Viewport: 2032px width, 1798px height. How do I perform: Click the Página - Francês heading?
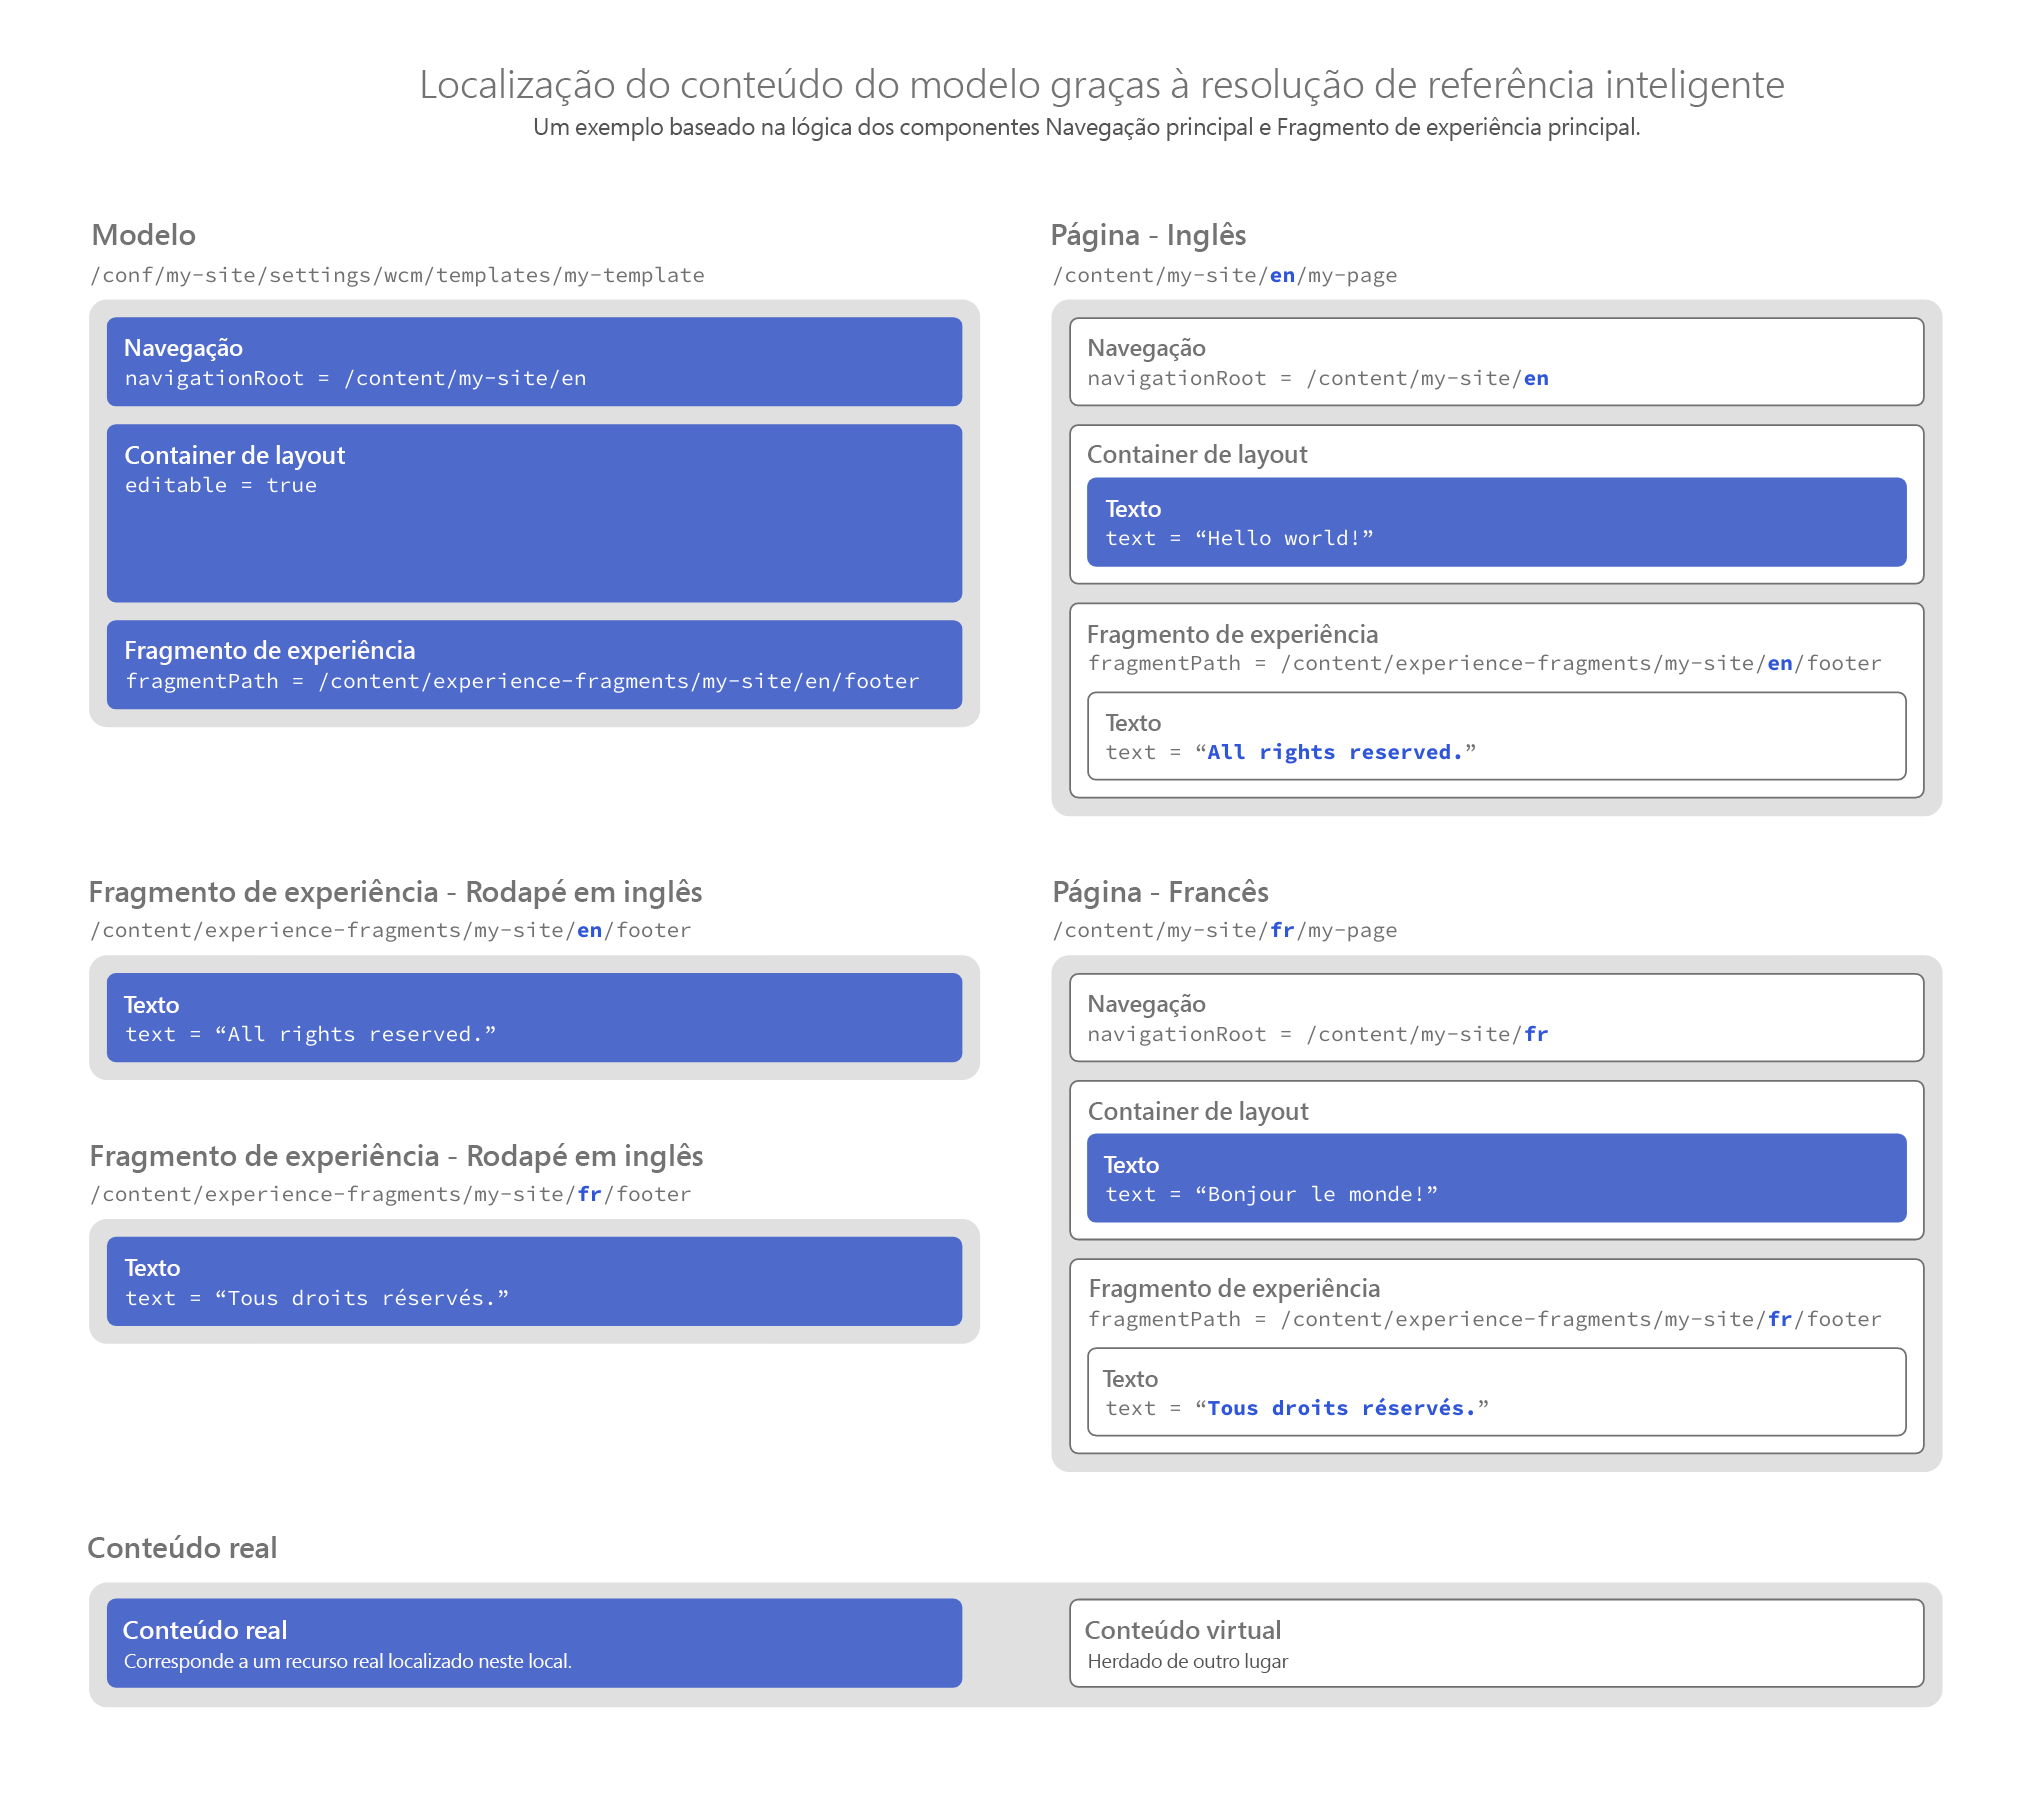(1160, 891)
